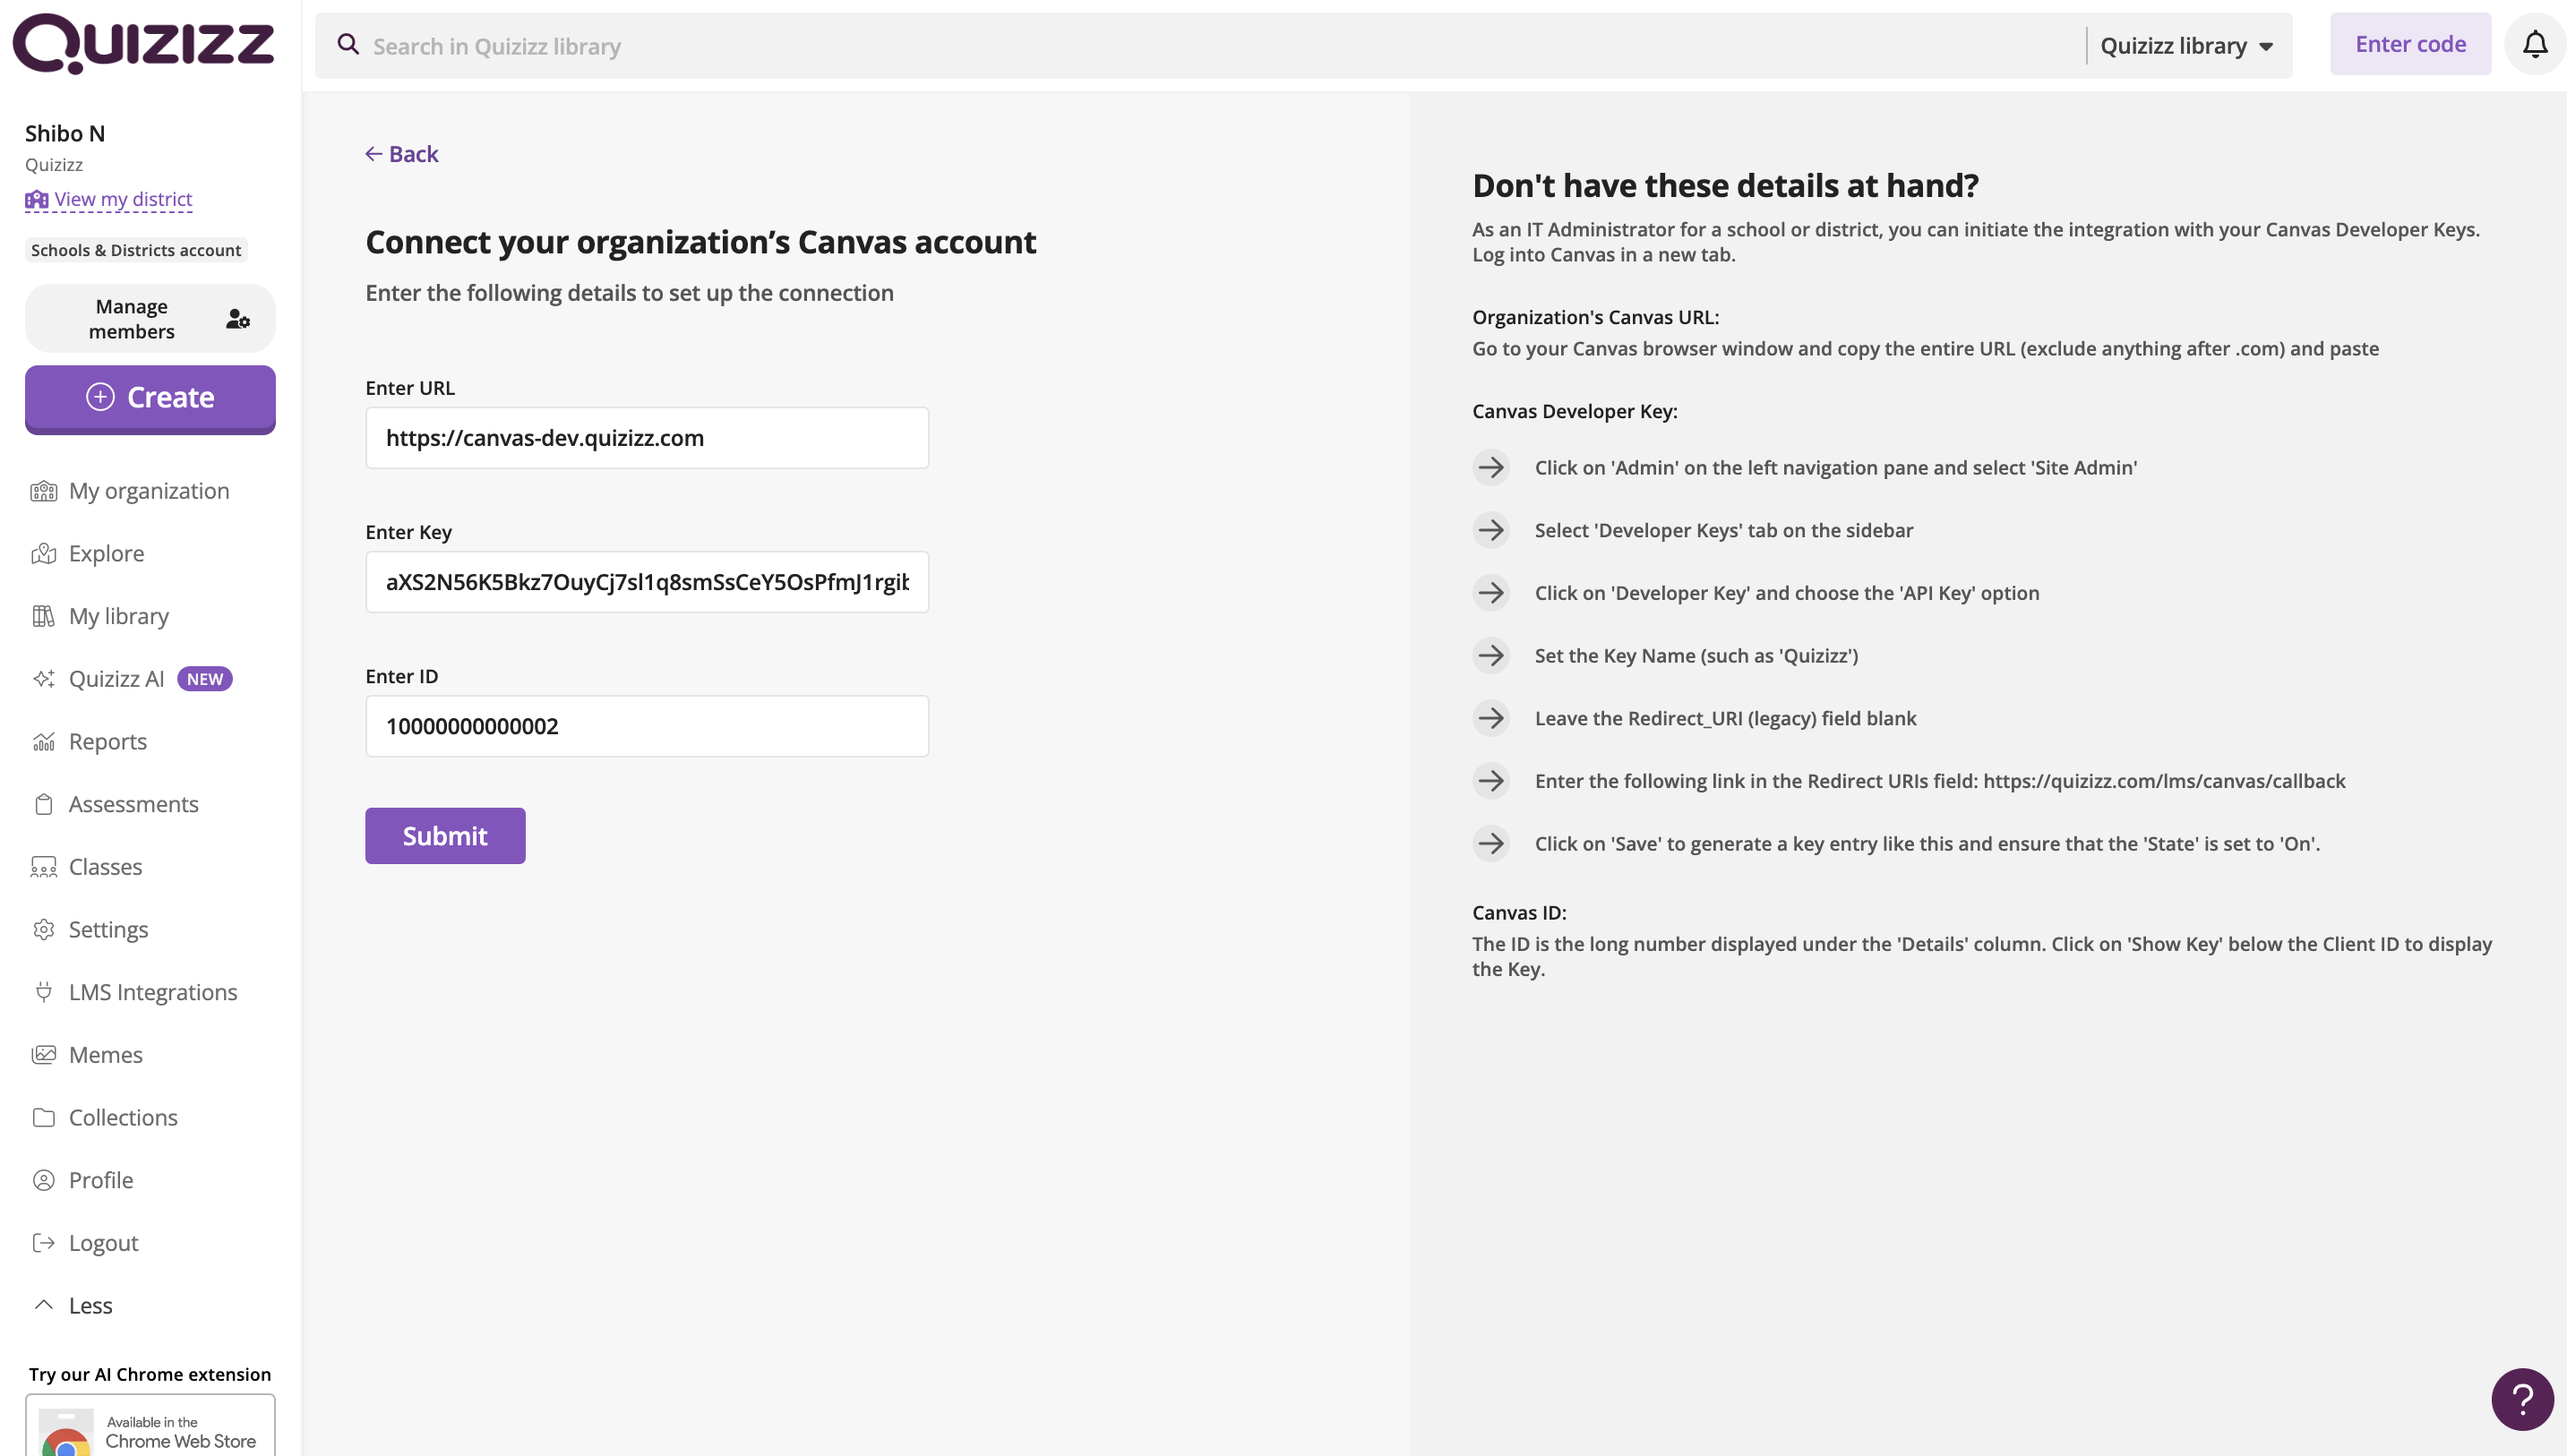Click the plus icon on Create
The image size is (2567, 1456).
coord(100,397)
